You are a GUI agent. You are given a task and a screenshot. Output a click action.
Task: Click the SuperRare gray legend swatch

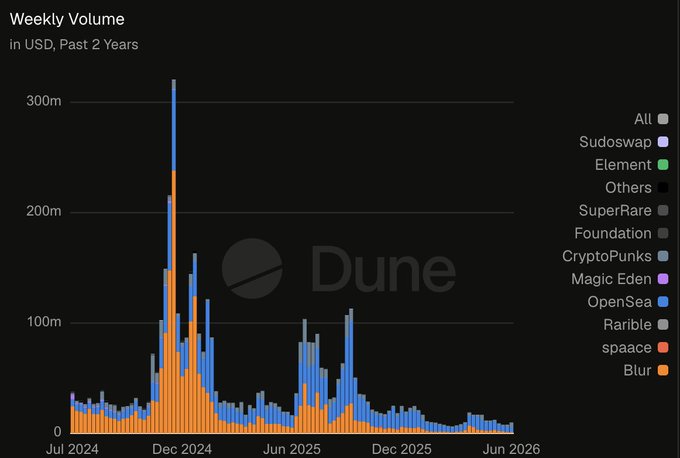[663, 210]
